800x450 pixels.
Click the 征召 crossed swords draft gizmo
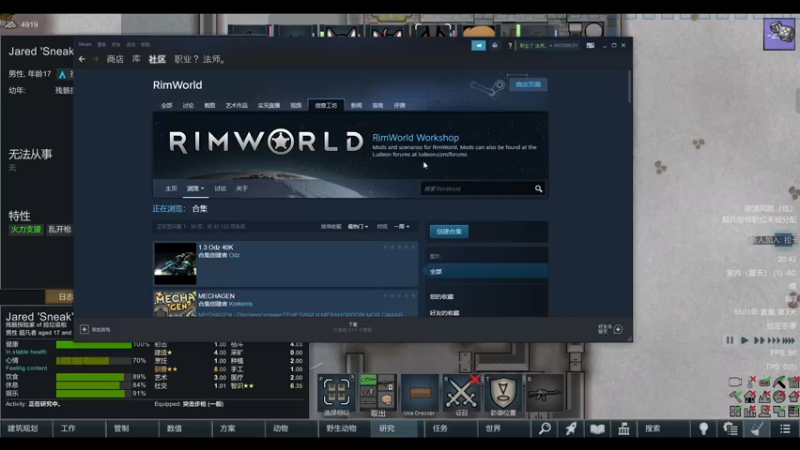click(x=461, y=392)
